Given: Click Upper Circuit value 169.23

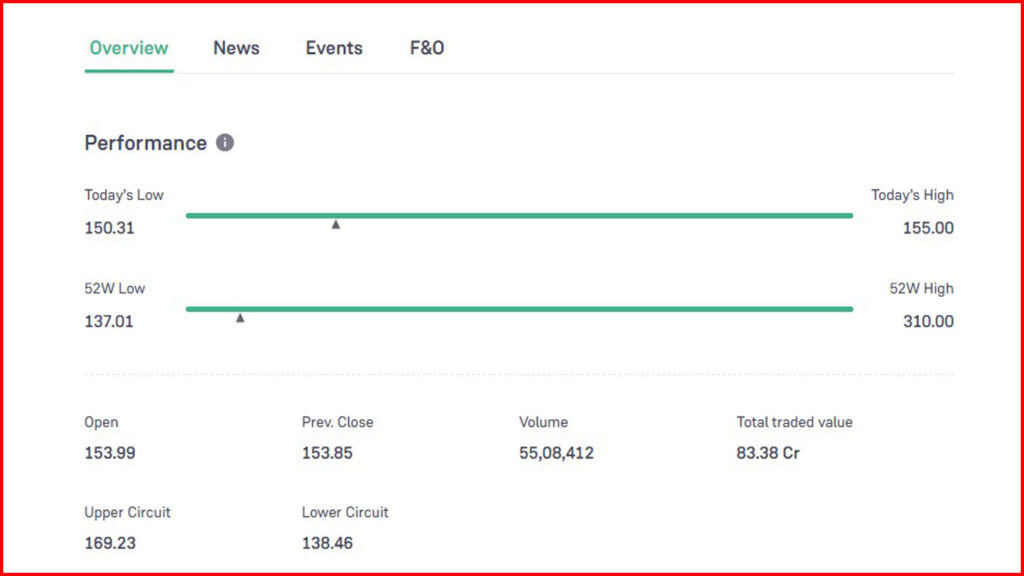Looking at the screenshot, I should tap(110, 543).
